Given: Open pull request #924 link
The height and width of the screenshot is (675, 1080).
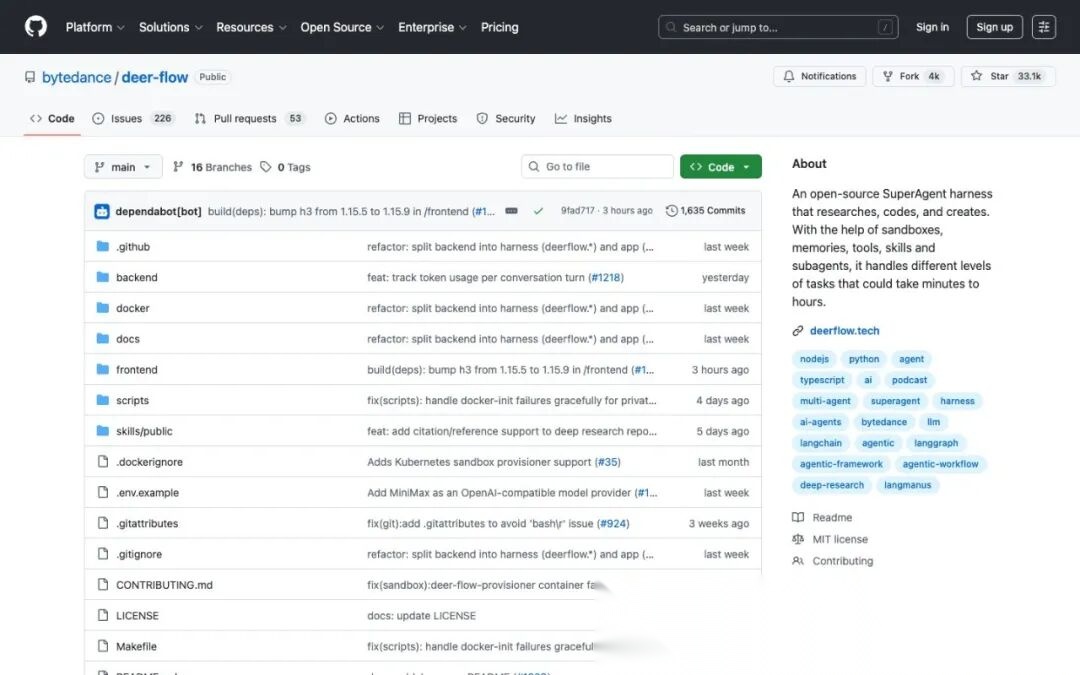Looking at the screenshot, I should pyautogui.click(x=613, y=523).
